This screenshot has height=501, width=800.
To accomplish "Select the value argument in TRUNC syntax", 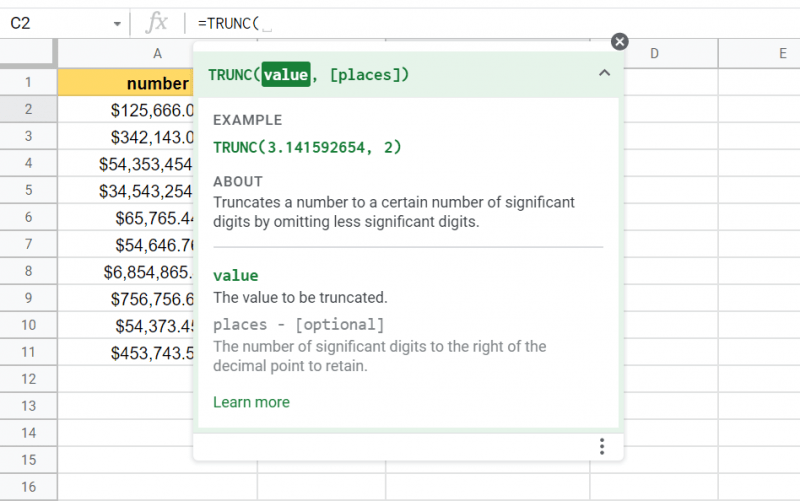I will [286, 74].
